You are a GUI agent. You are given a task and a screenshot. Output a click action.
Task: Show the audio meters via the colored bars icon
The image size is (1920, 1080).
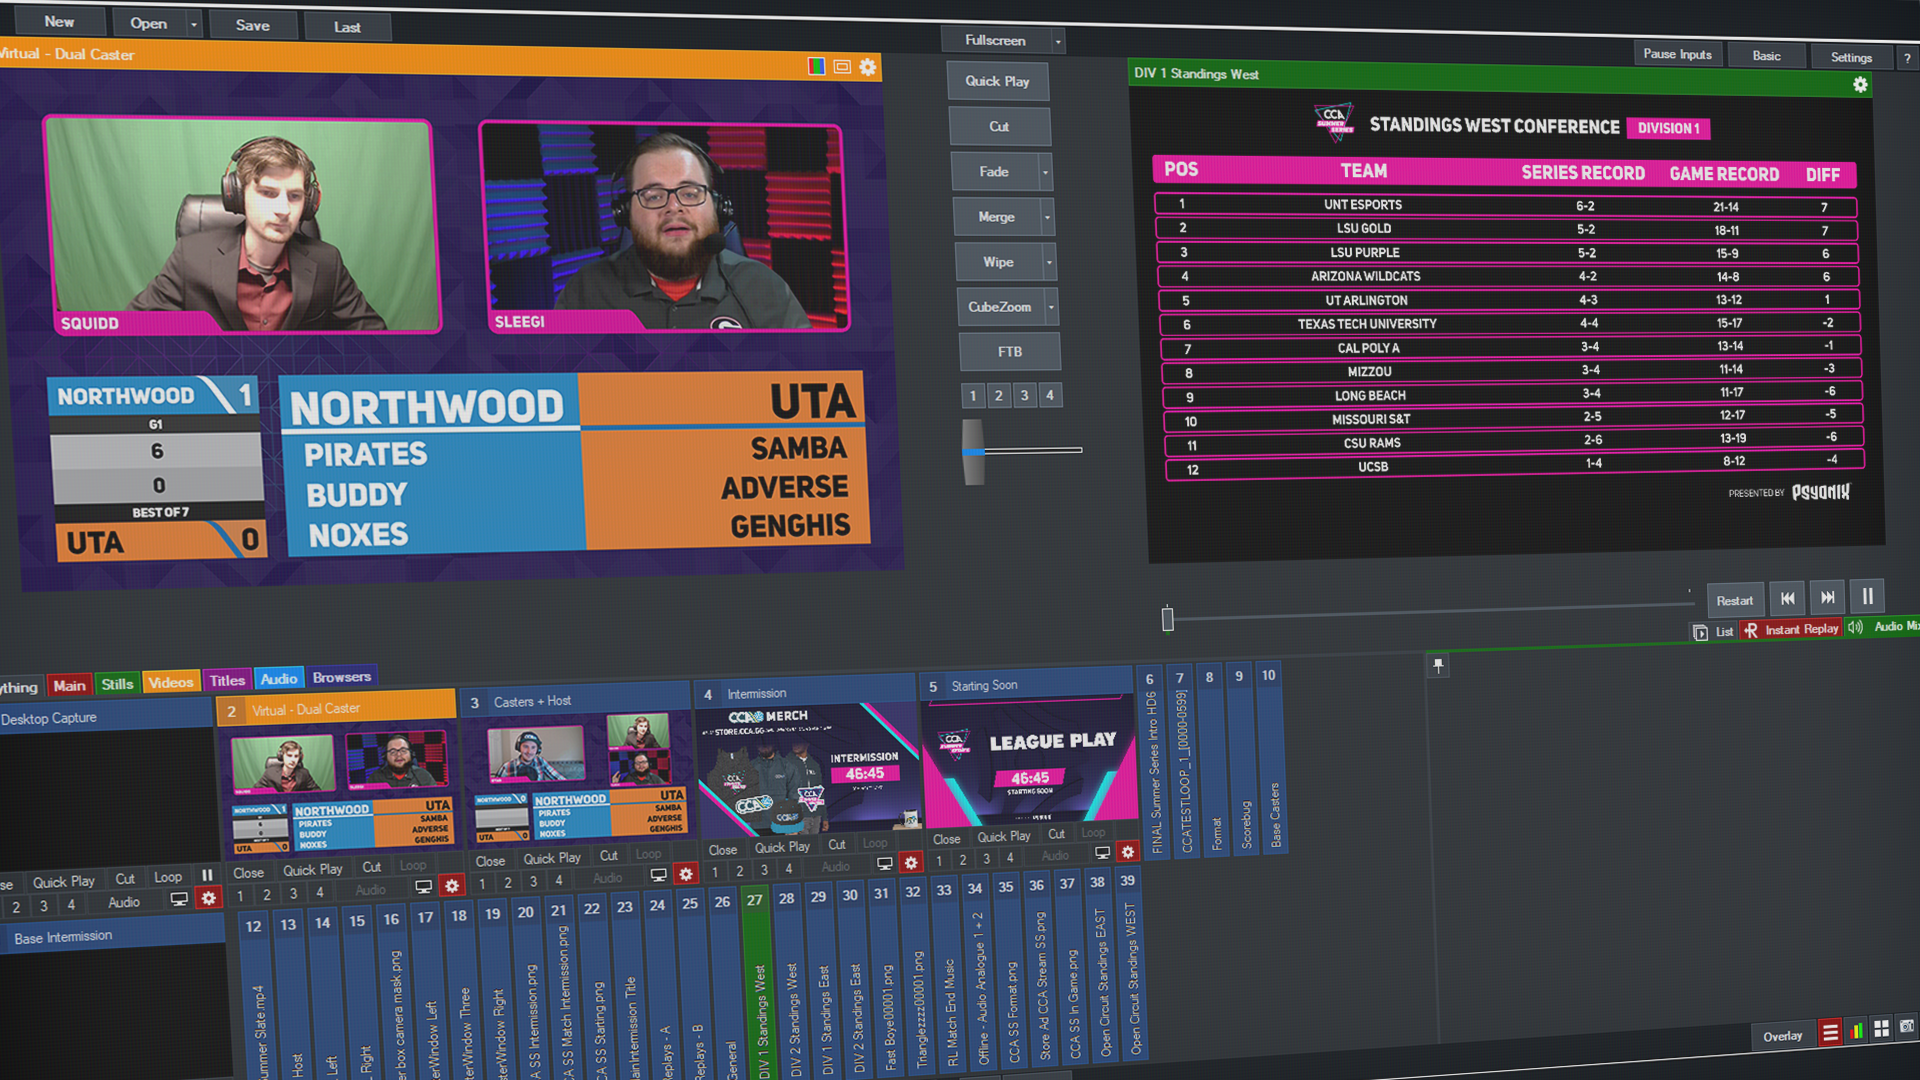1856,1031
